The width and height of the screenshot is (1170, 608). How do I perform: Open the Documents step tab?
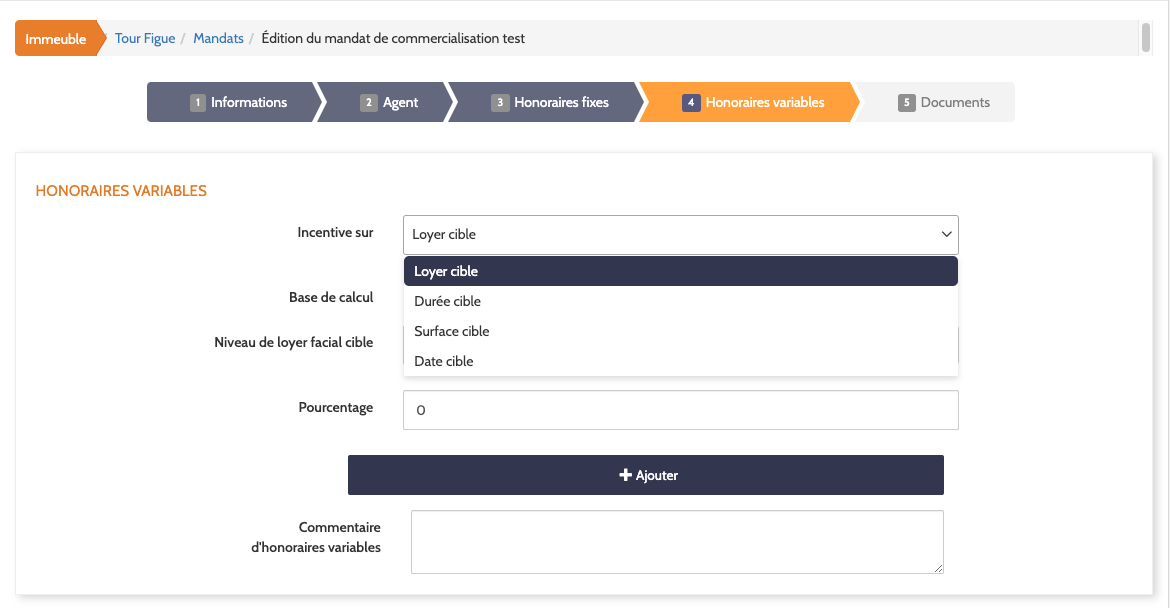(x=955, y=103)
